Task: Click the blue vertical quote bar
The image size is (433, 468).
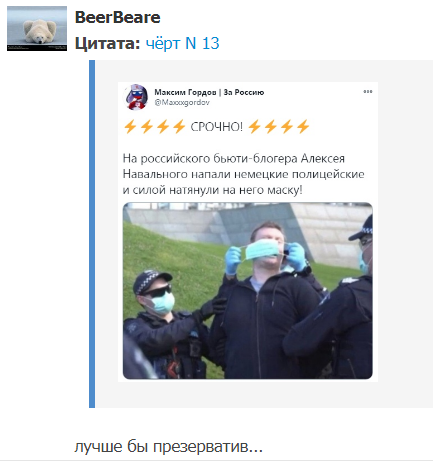Action: [x=92, y=234]
